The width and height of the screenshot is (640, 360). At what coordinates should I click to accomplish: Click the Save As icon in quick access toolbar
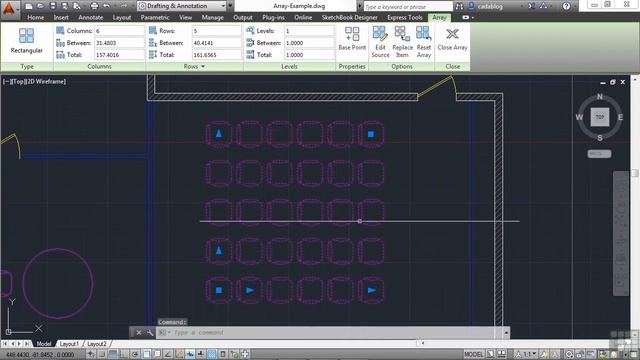(64, 6)
